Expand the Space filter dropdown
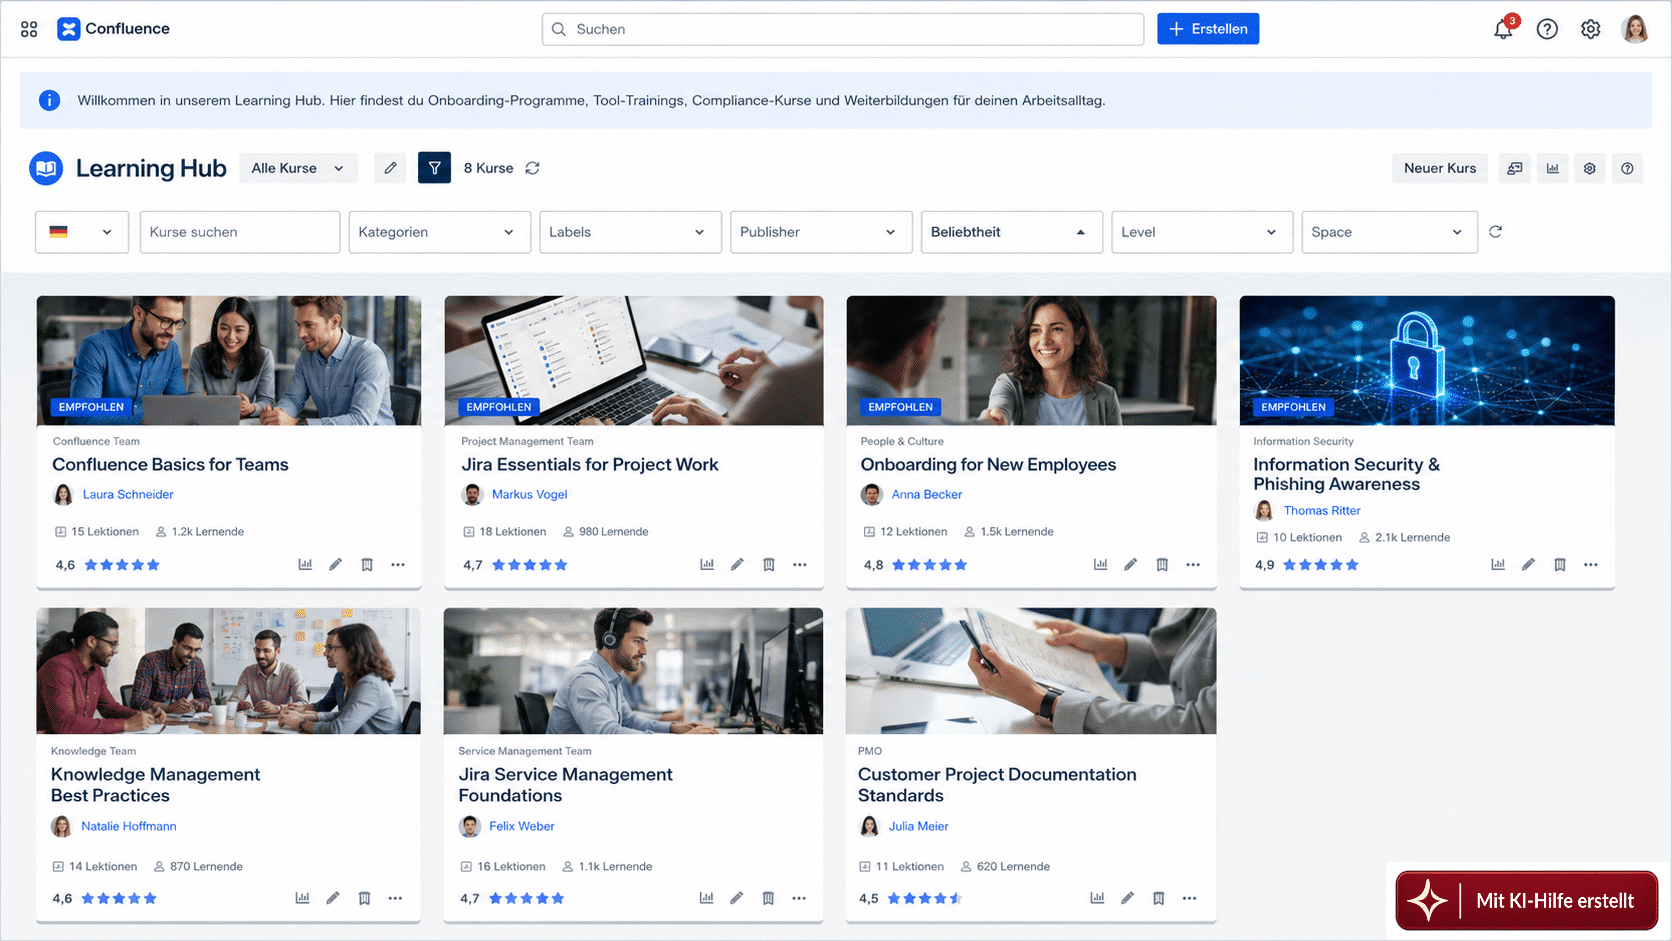 pyautogui.click(x=1390, y=232)
